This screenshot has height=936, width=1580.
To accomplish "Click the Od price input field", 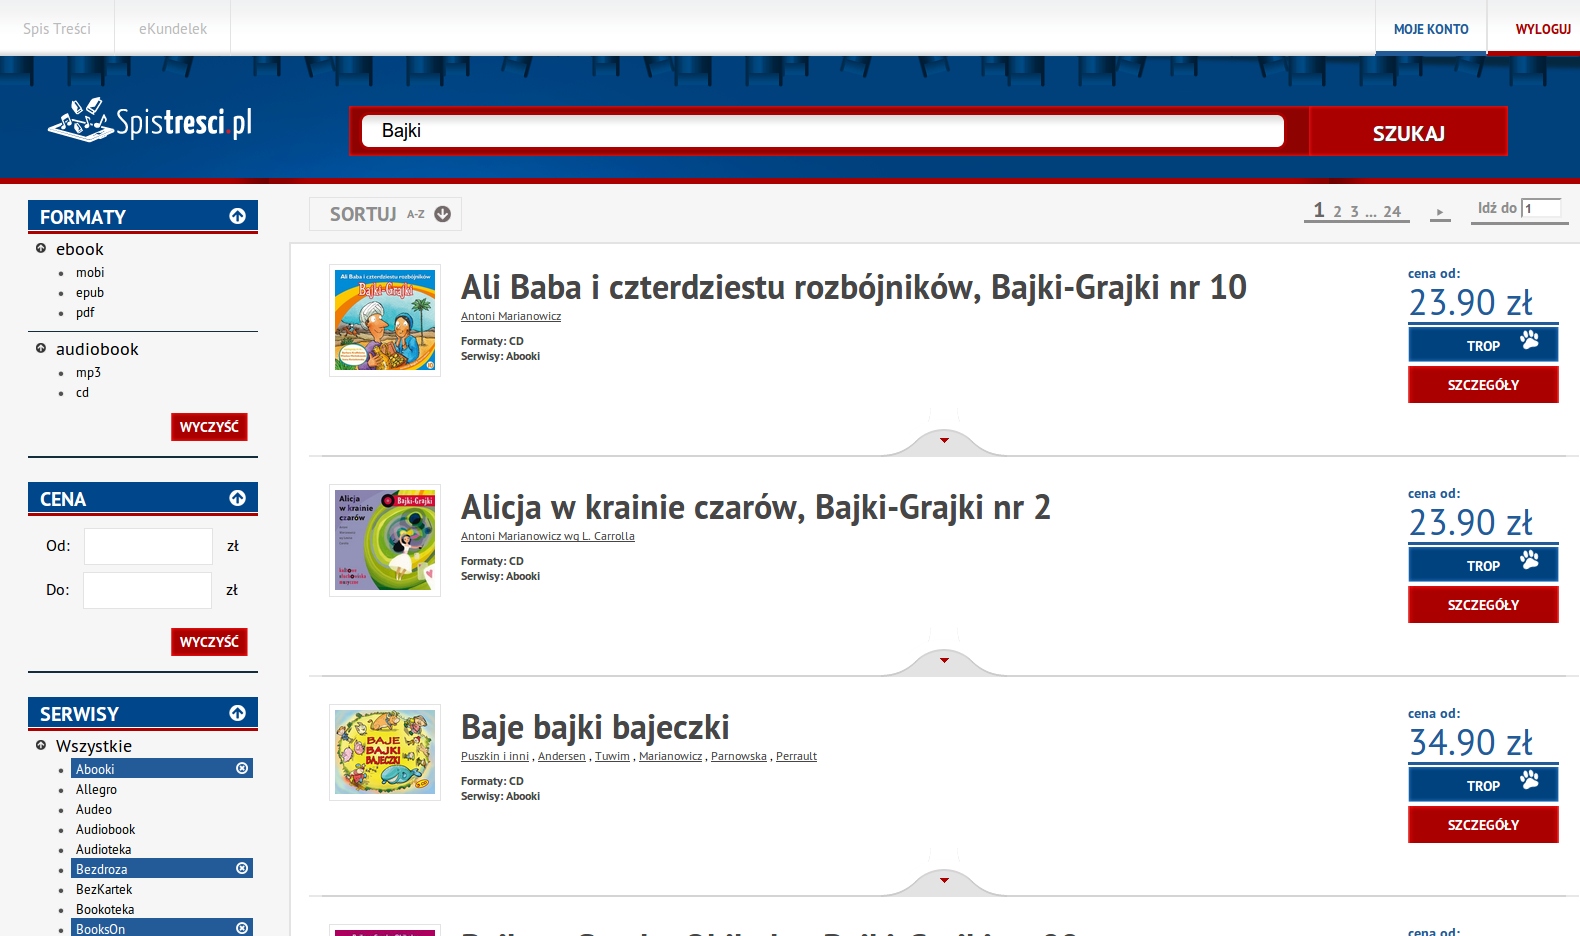I will click(x=148, y=546).
